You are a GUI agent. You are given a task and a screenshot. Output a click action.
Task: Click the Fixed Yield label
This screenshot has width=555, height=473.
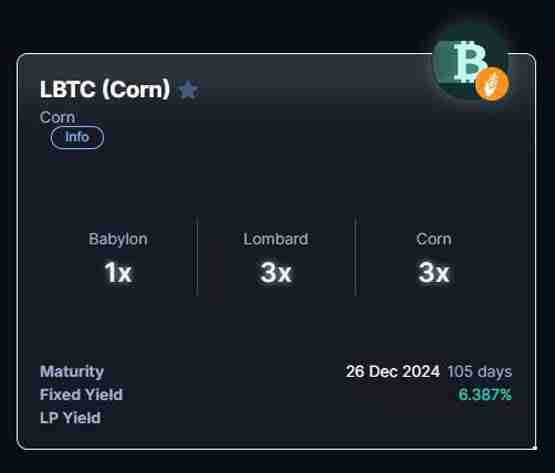pyautogui.click(x=81, y=394)
